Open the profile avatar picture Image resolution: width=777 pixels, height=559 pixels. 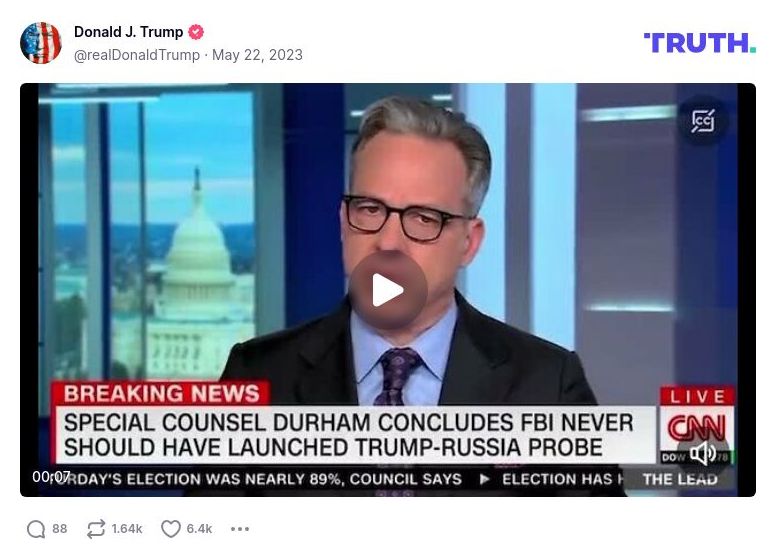coord(41,43)
